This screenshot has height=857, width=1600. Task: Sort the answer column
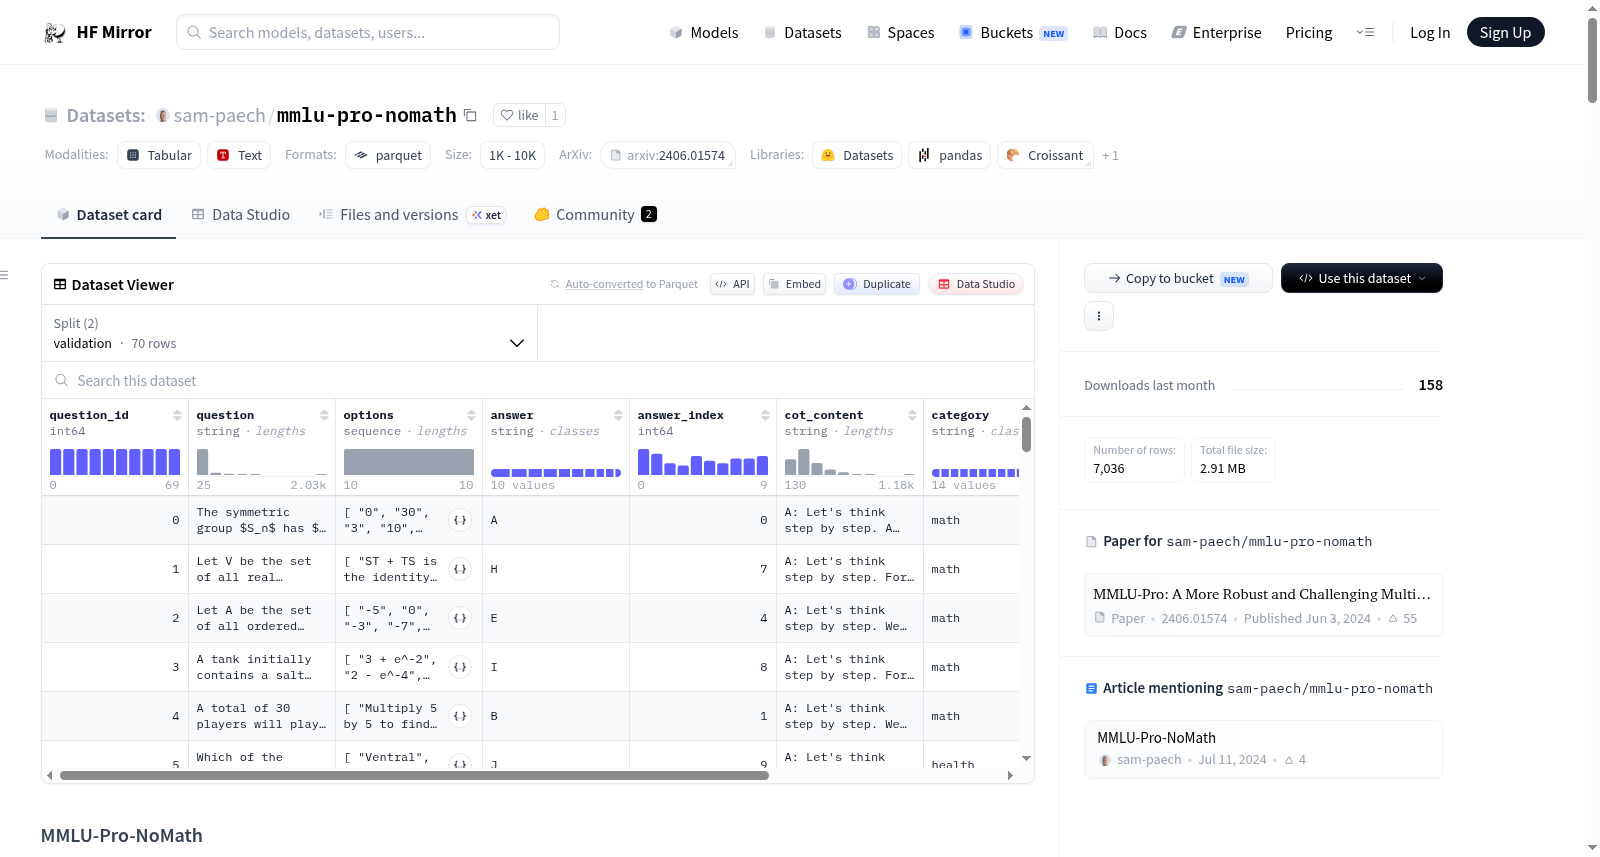[618, 415]
